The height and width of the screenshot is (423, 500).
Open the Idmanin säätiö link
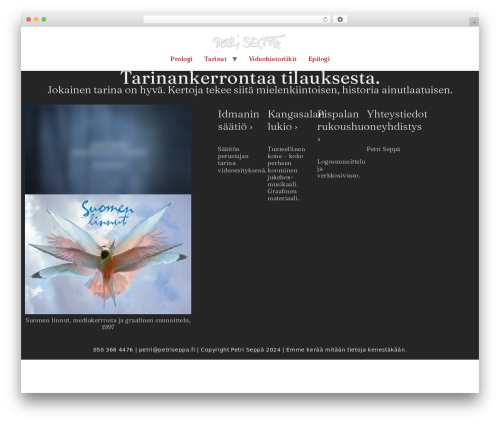coord(238,120)
